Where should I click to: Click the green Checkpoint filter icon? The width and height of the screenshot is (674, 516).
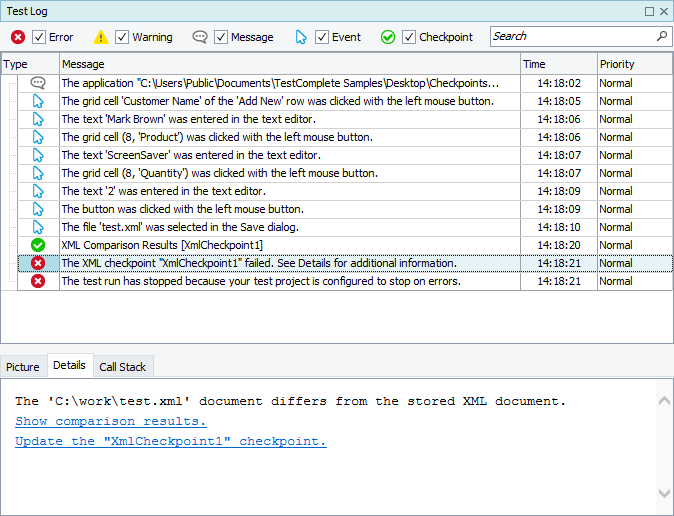click(x=388, y=37)
